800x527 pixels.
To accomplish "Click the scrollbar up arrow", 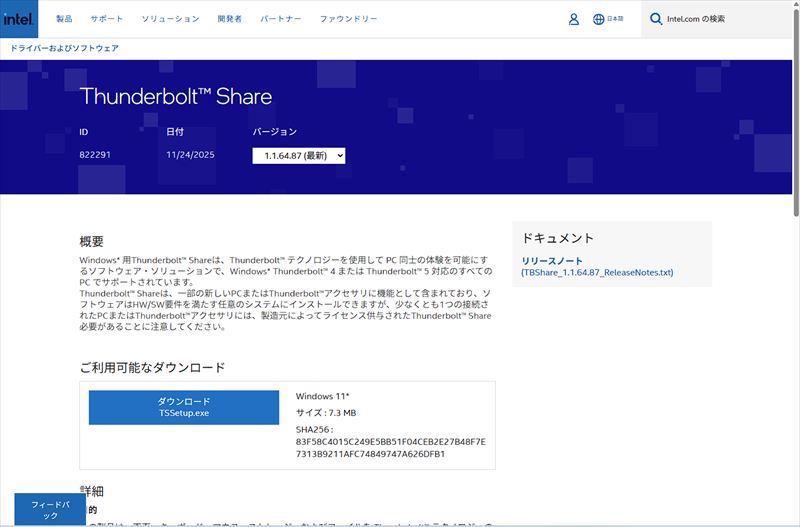I will coord(795,5).
